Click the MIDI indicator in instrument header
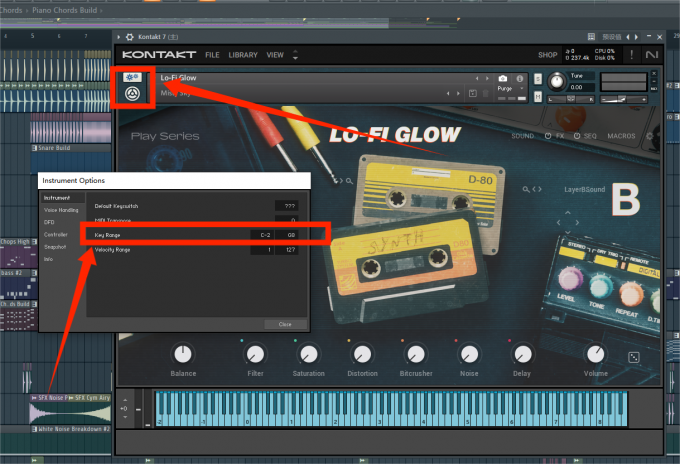The width and height of the screenshot is (680, 464). pyautogui.click(x=654, y=88)
